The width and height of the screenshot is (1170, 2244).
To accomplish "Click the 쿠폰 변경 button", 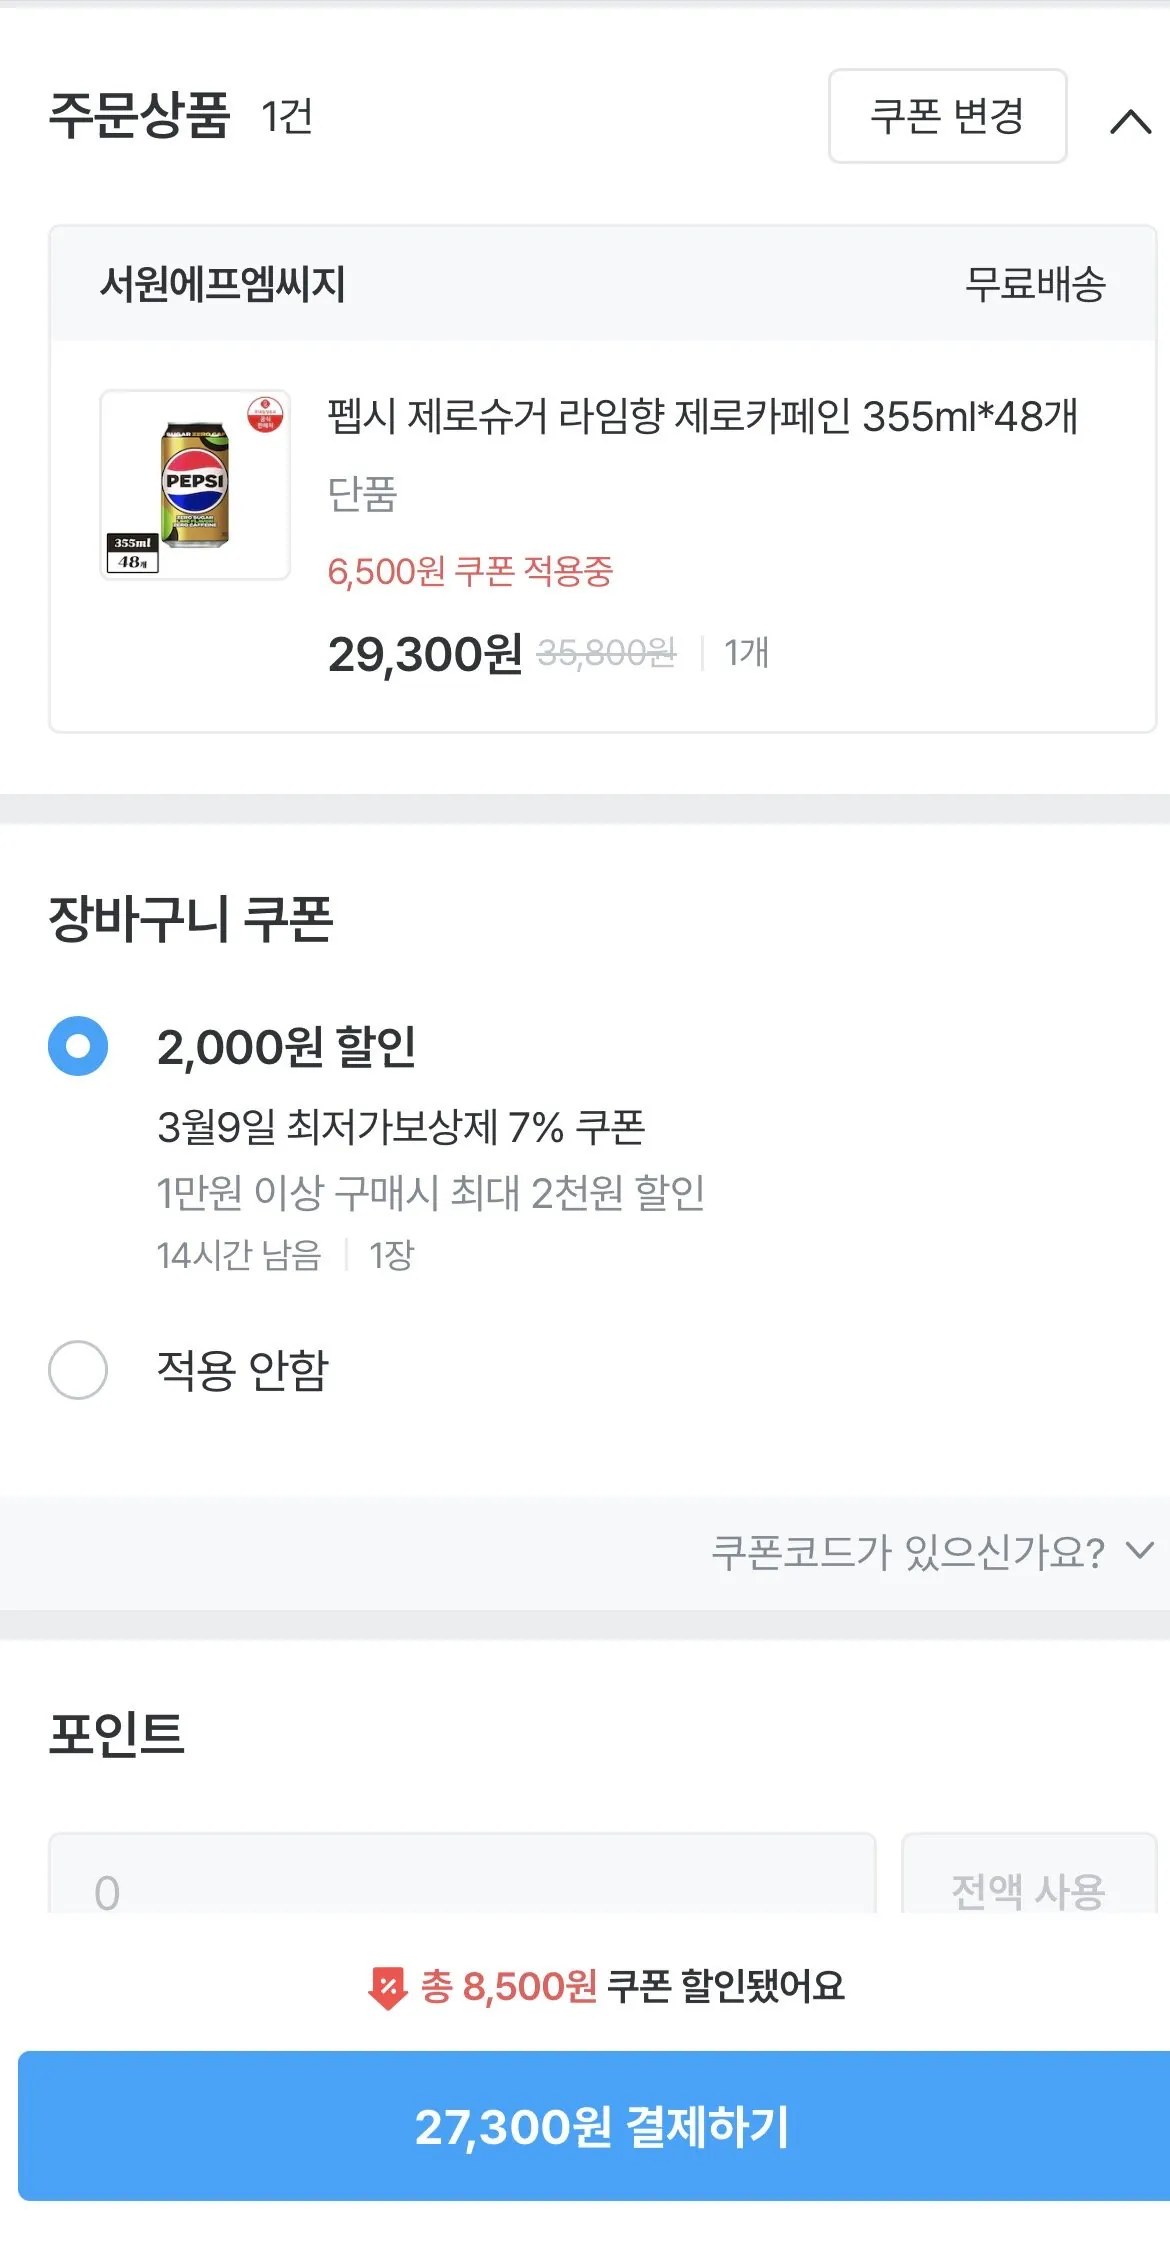I will point(947,116).
